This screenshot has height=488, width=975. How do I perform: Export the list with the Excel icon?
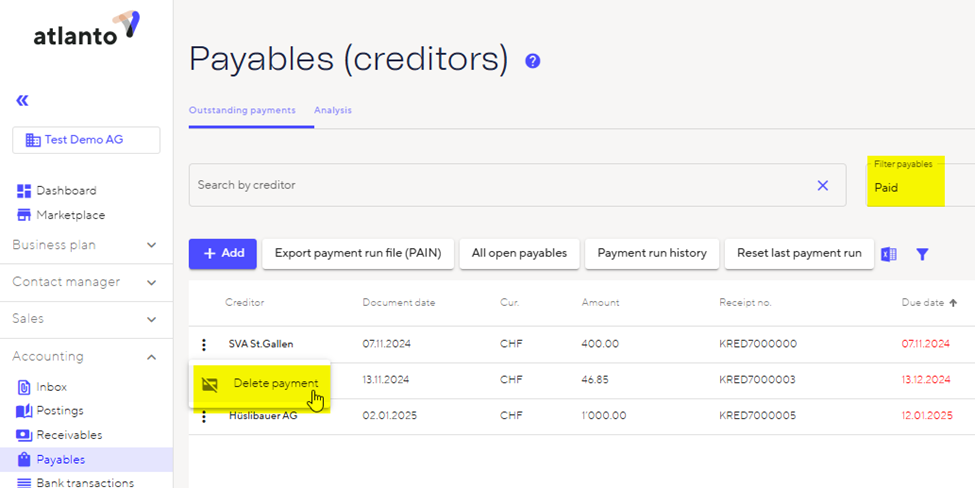[888, 254]
